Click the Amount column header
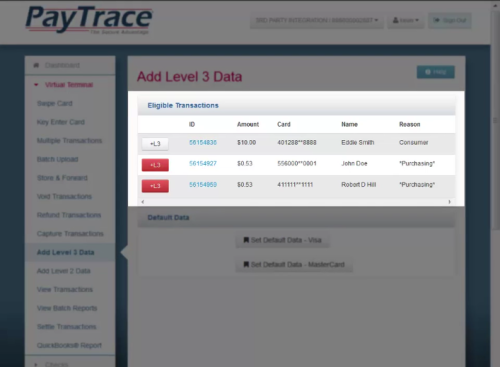Screen dimensions: 500x367 coord(248,124)
